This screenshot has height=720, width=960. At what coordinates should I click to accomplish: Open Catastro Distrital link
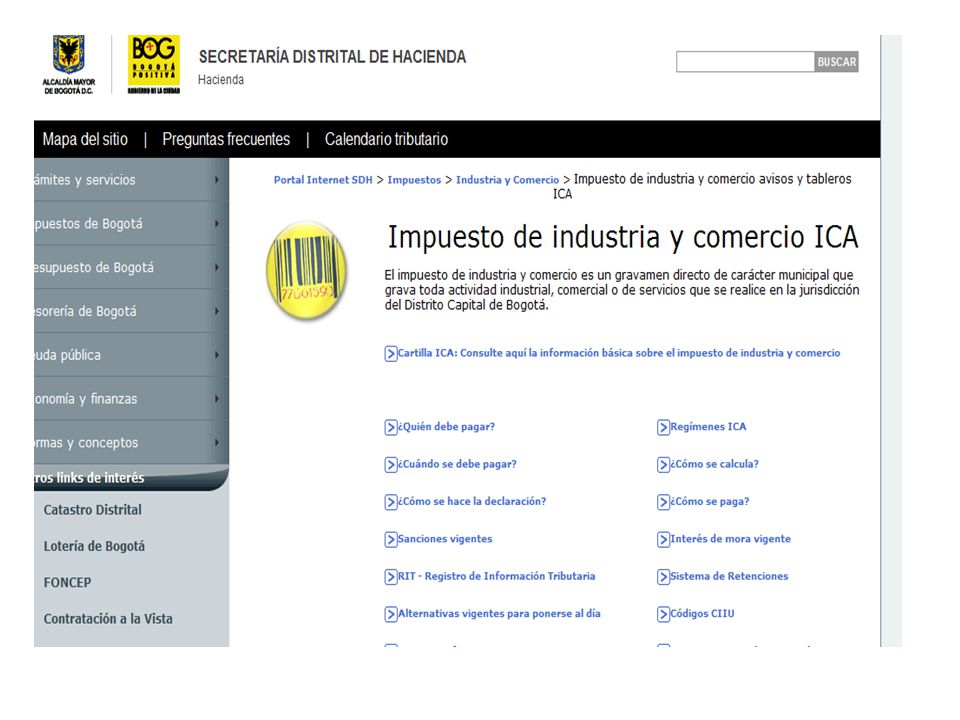point(92,510)
